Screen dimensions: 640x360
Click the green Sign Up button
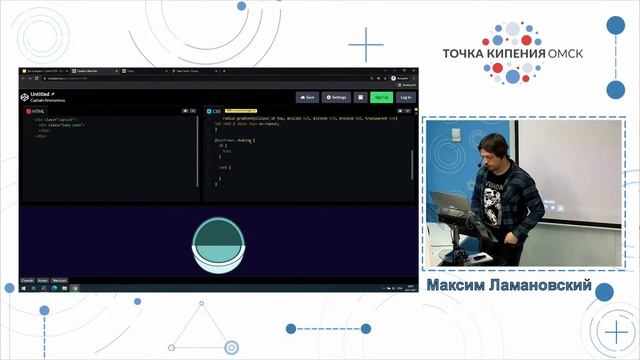tap(382, 98)
